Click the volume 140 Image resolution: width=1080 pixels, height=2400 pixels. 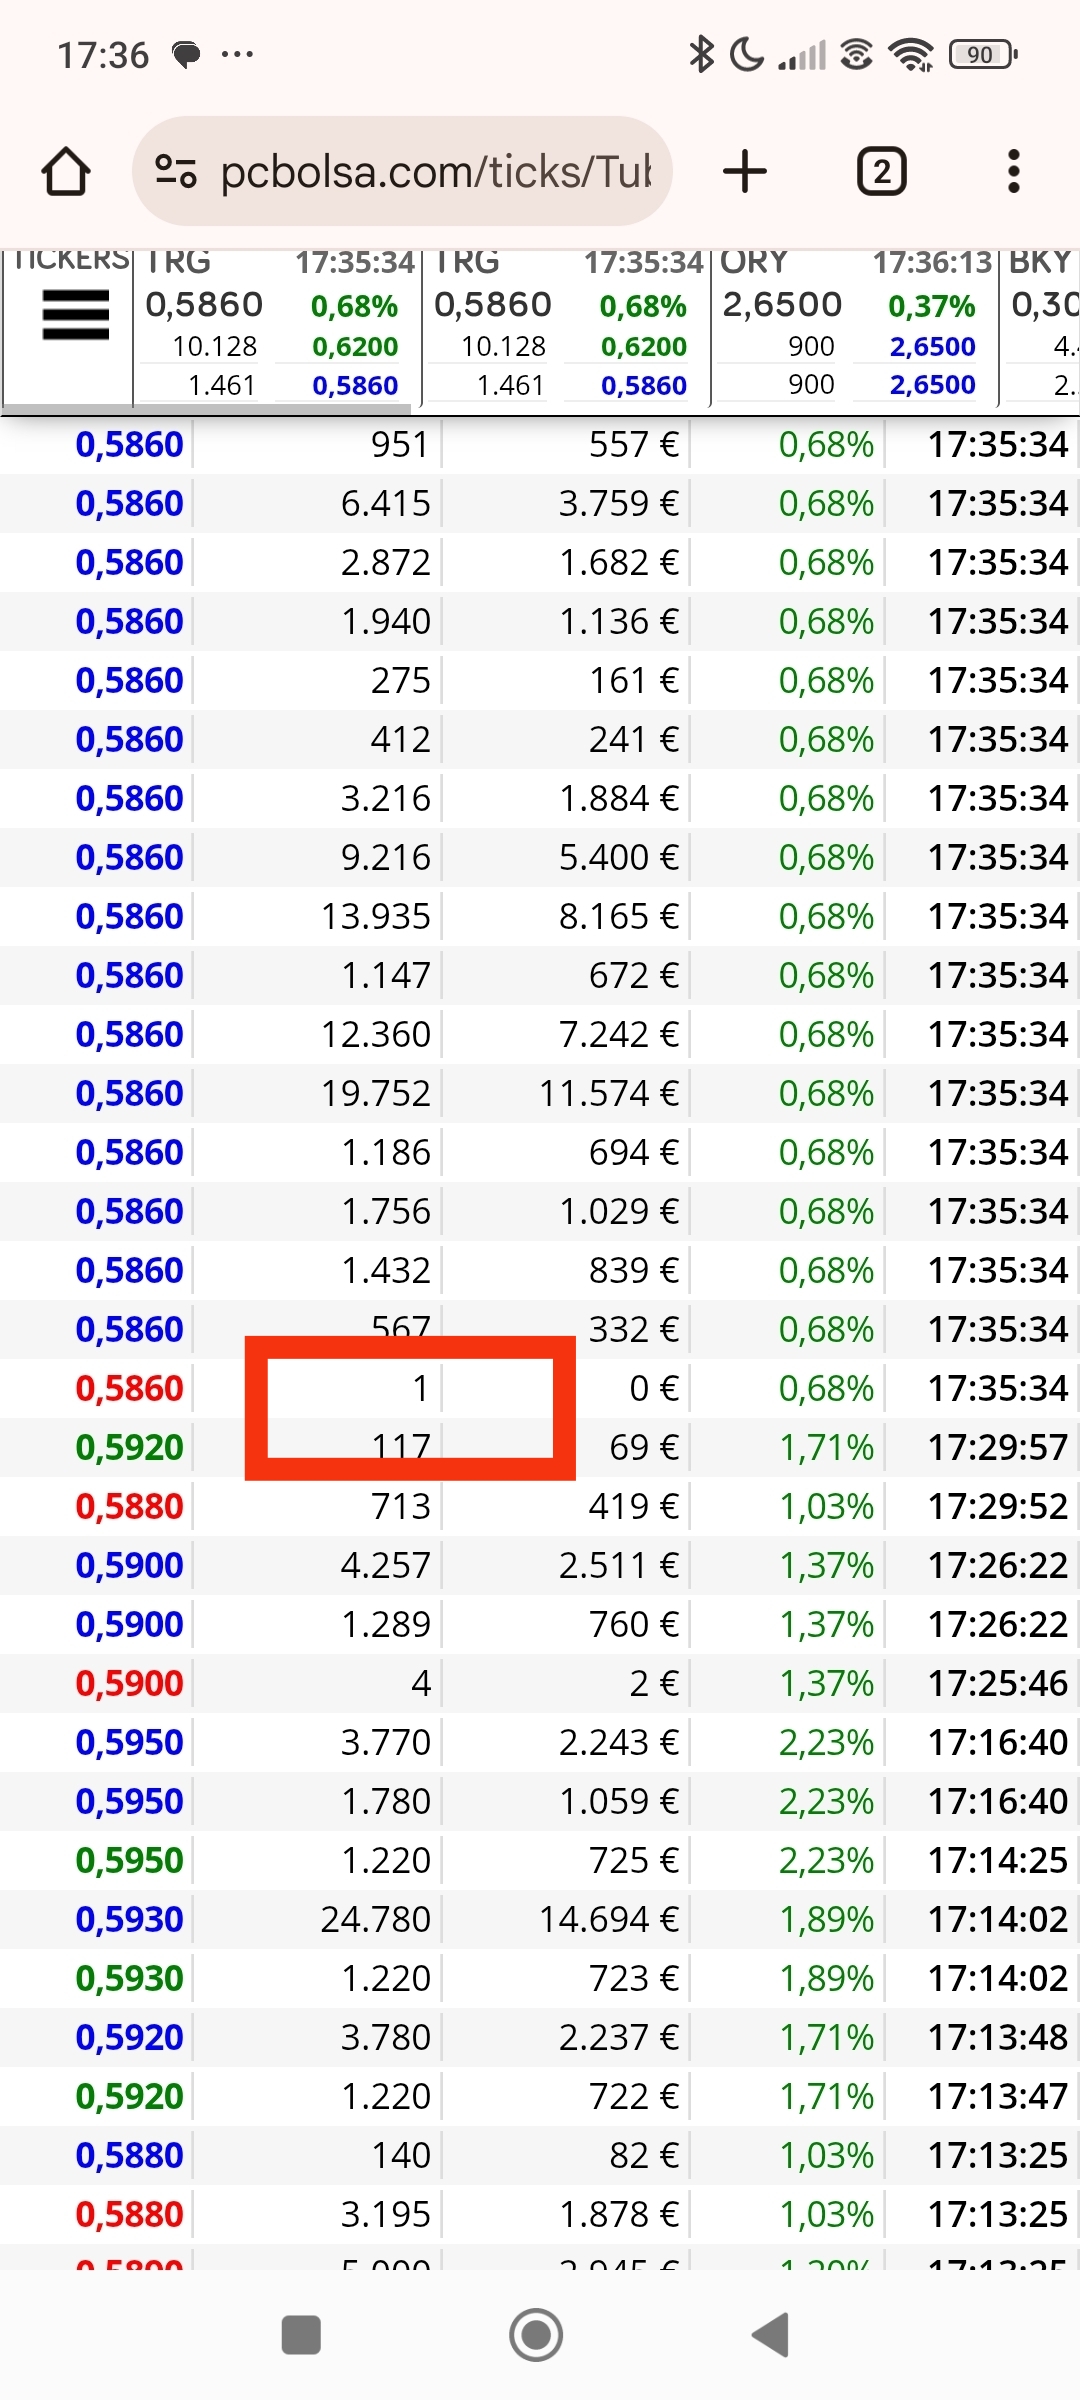(401, 2155)
